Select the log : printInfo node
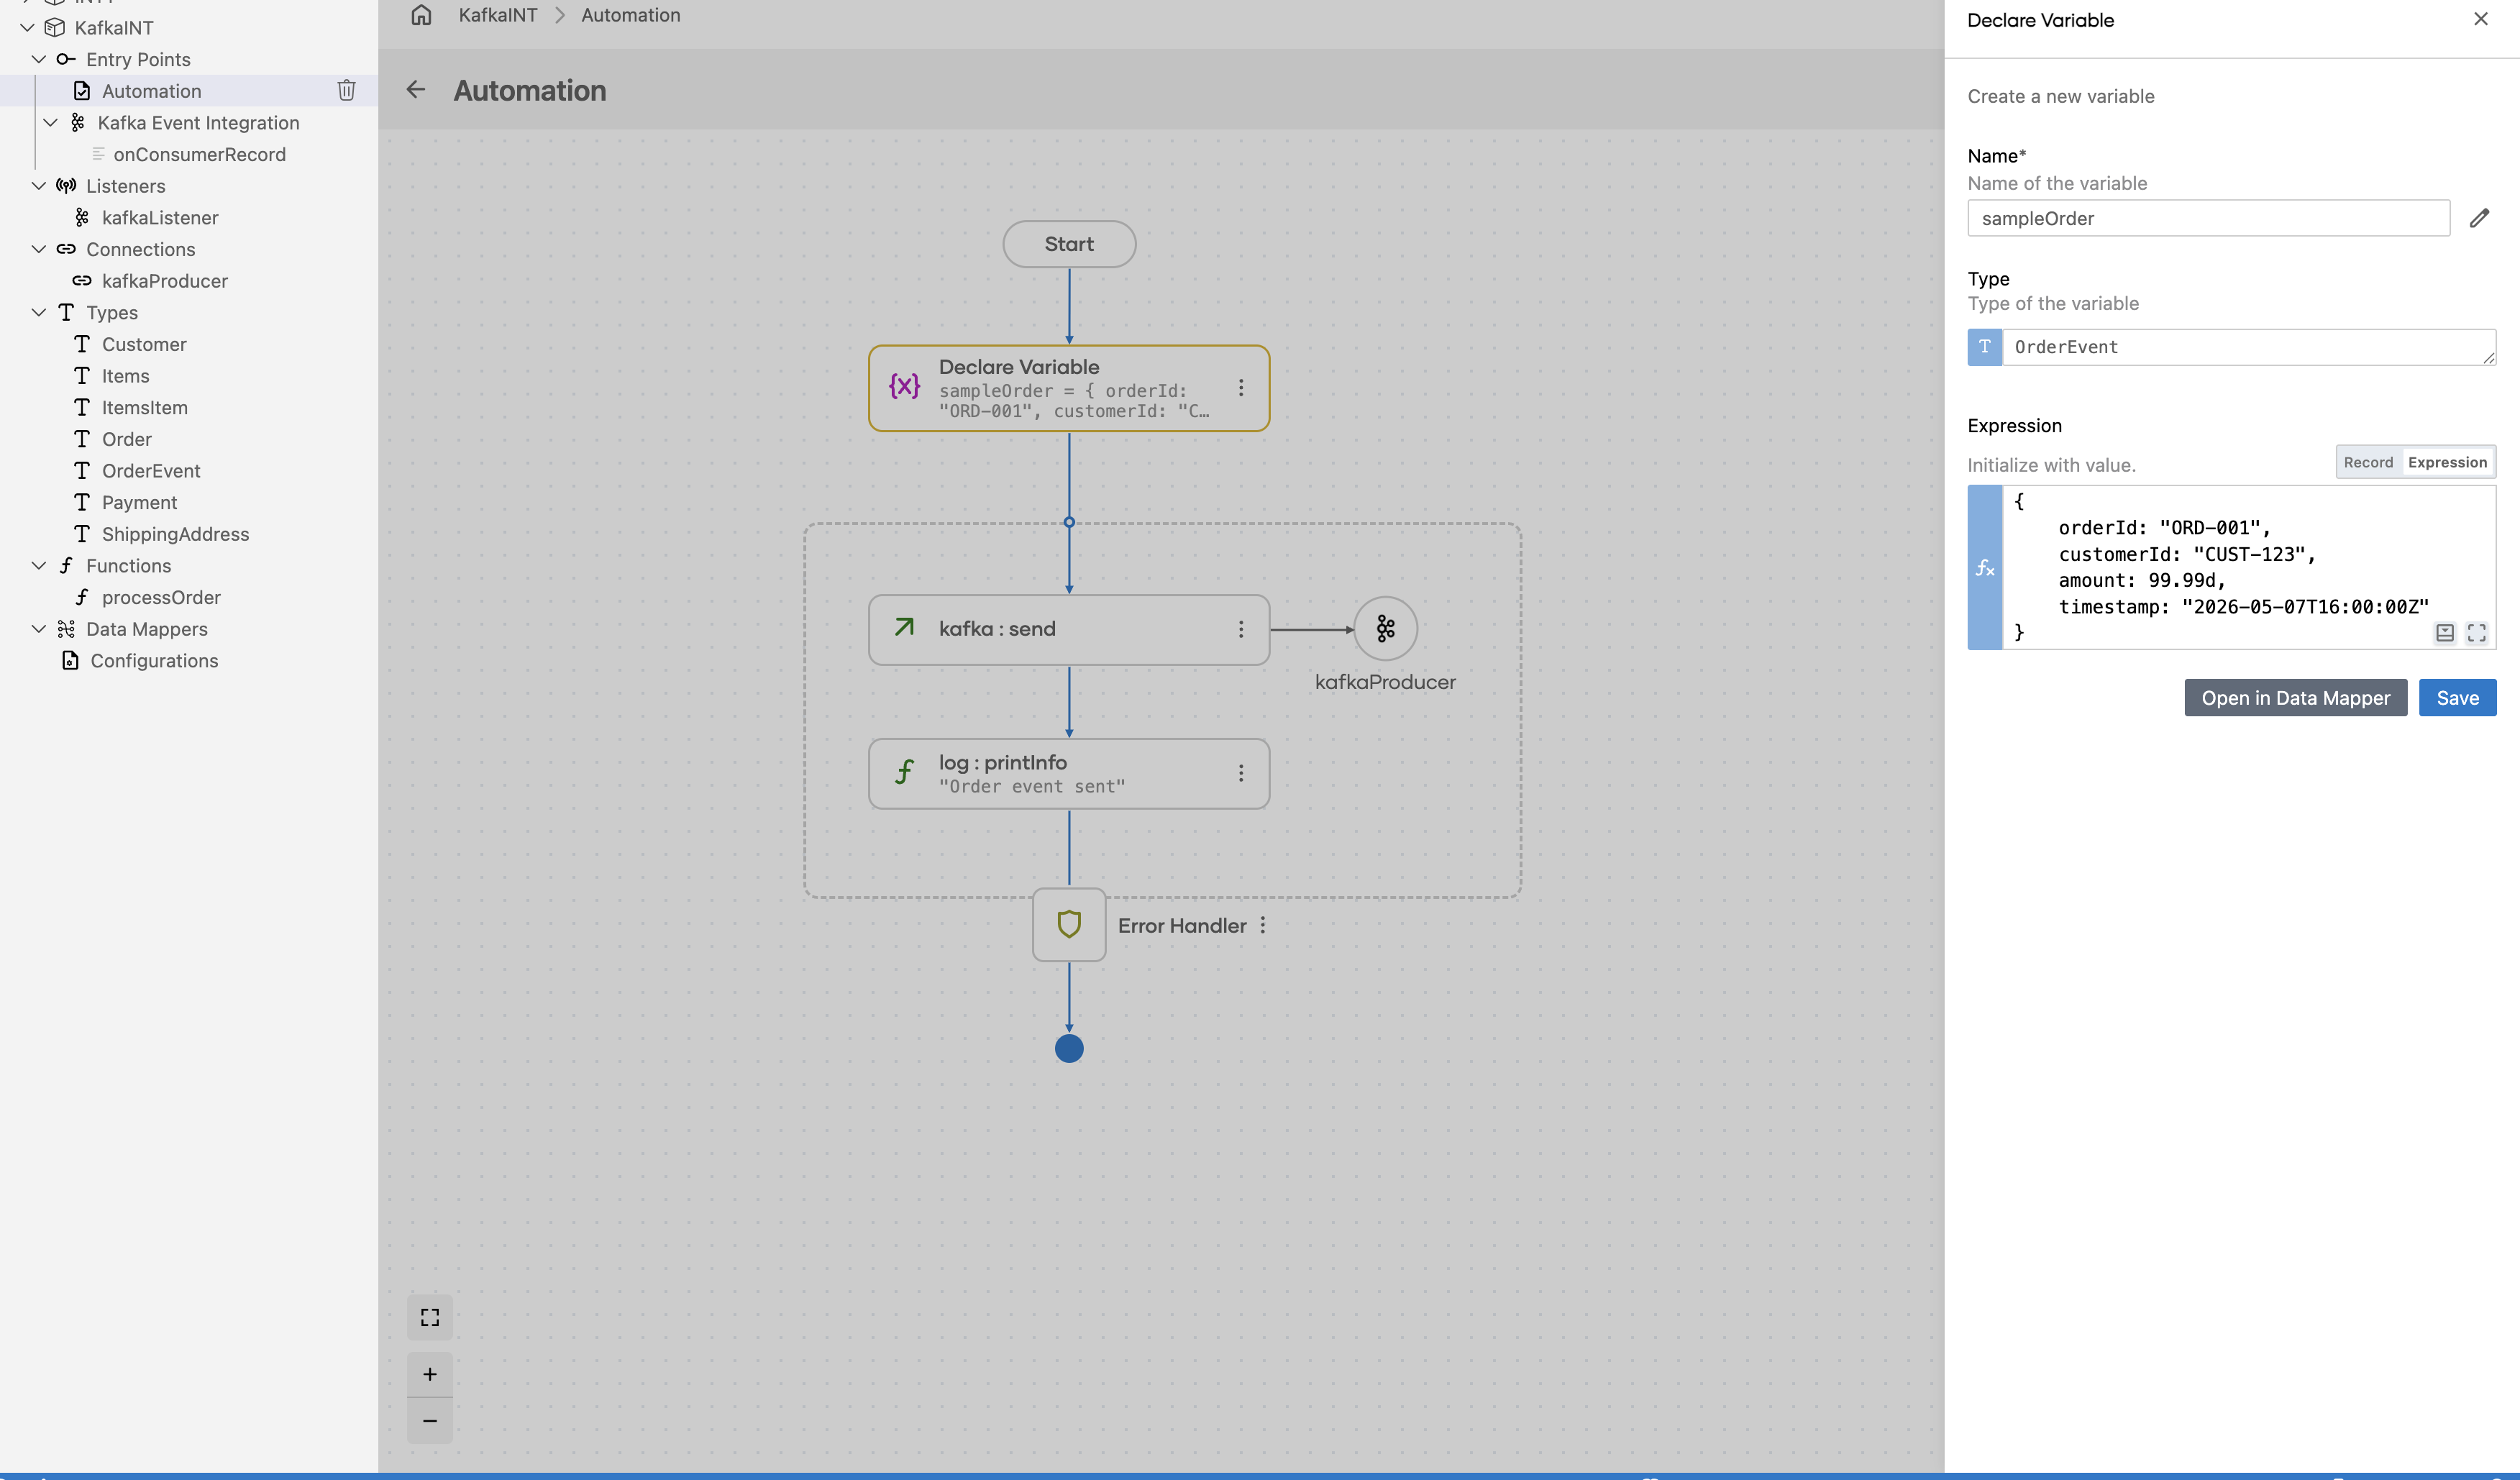2520x1480 pixels. click(x=1069, y=773)
